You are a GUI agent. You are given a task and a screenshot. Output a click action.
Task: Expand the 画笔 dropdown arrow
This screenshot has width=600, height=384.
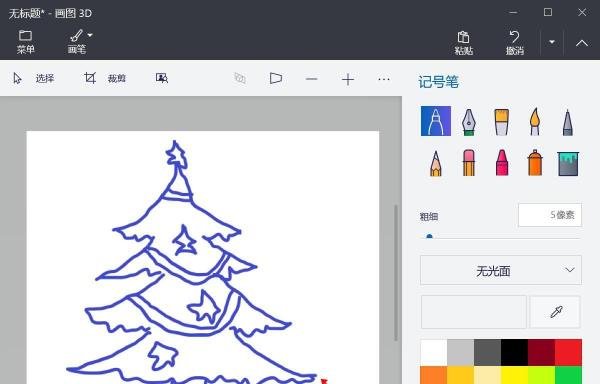pyautogui.click(x=90, y=35)
